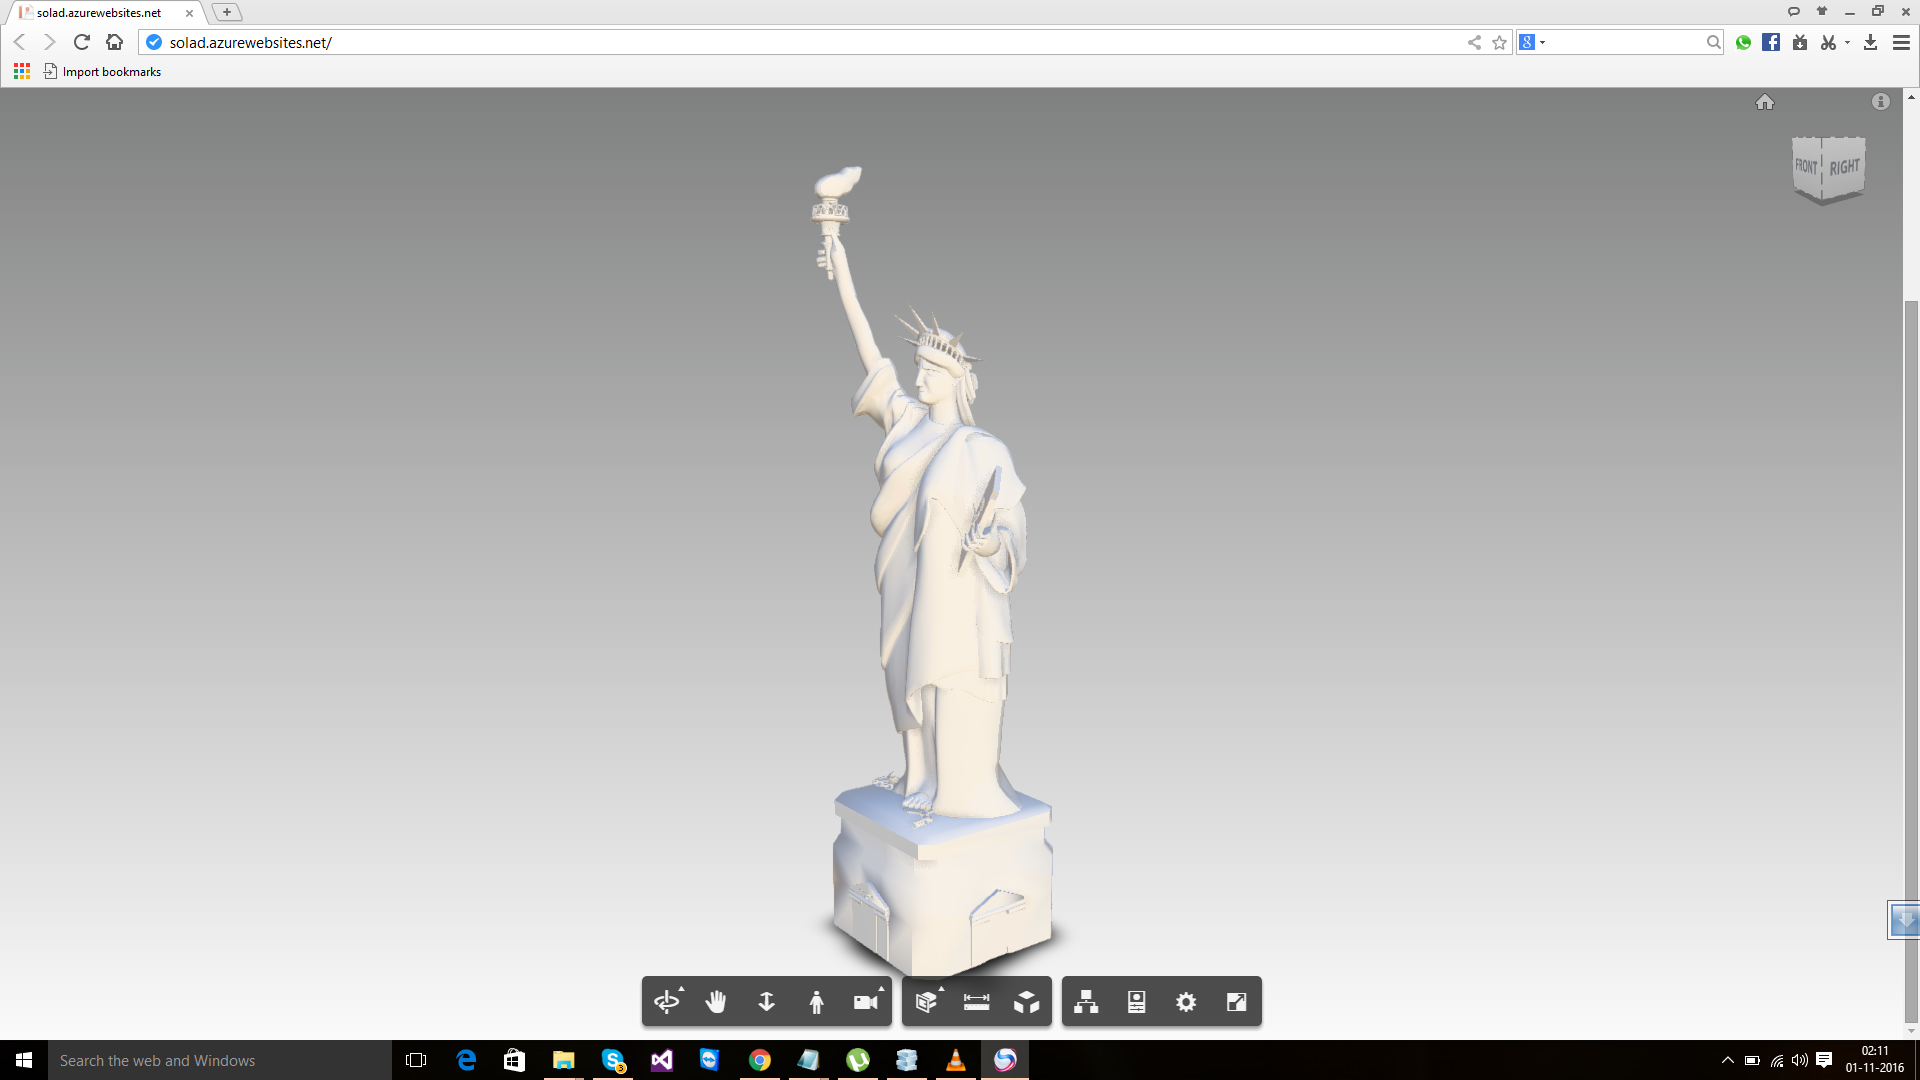The width and height of the screenshot is (1920, 1080).
Task: Activate the Pan hand tool
Action: pos(716,1002)
